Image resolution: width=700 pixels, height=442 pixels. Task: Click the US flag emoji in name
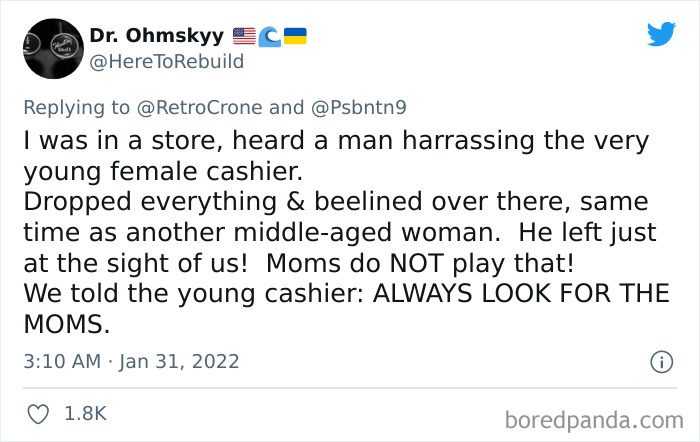pyautogui.click(x=244, y=36)
